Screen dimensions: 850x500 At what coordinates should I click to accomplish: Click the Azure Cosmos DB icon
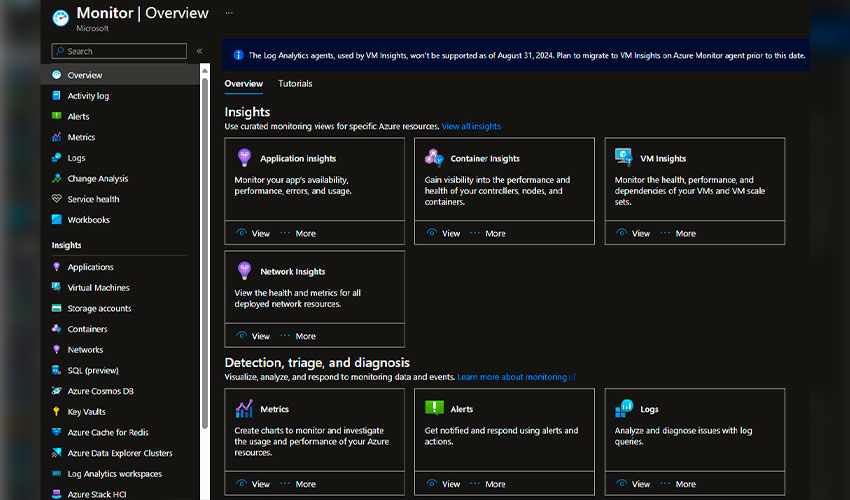(x=56, y=390)
